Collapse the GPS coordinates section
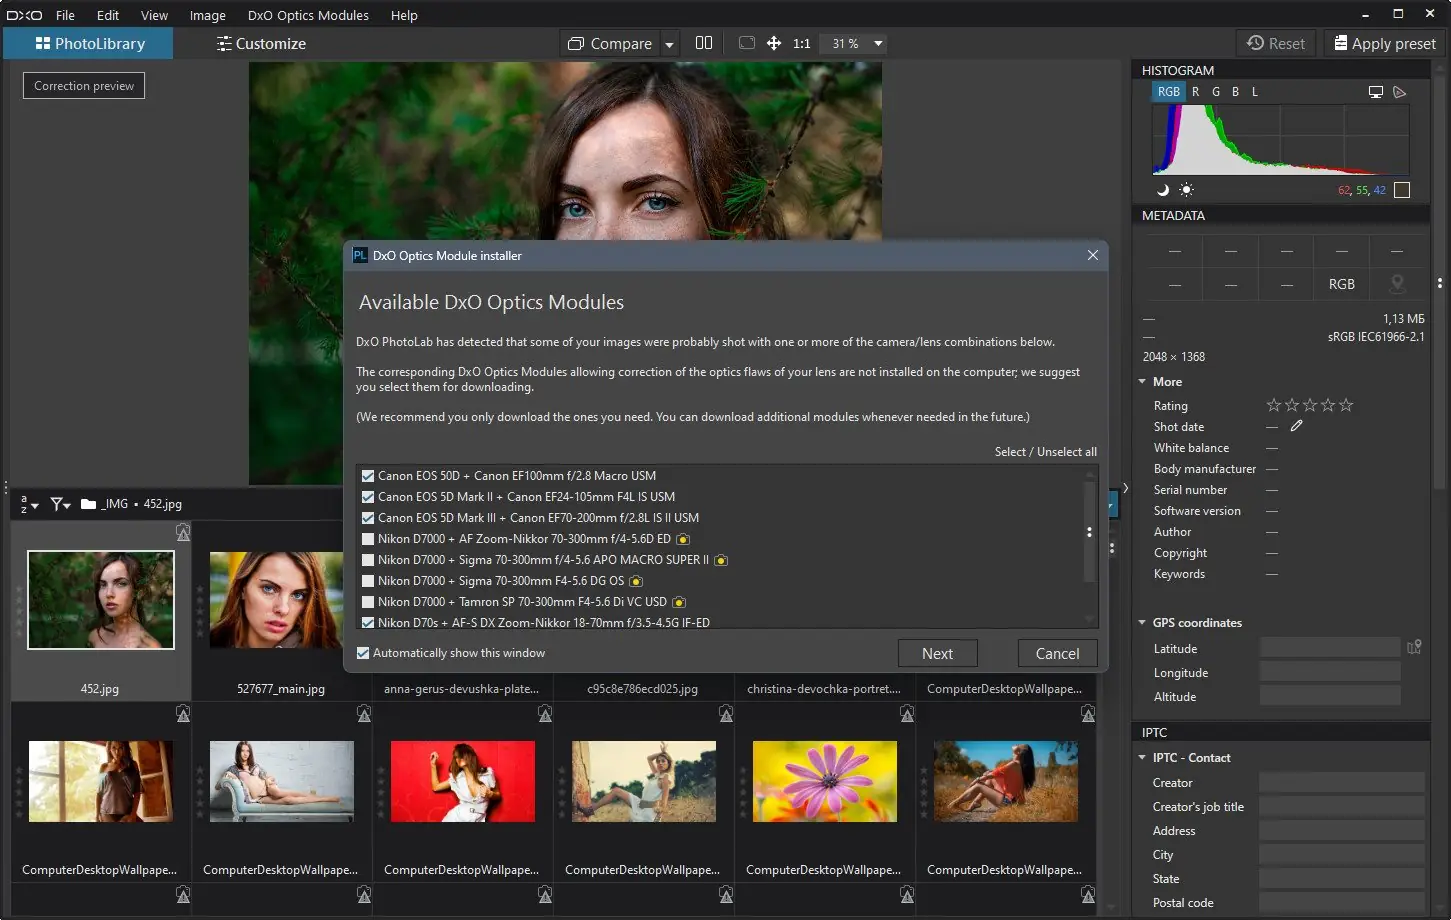The width and height of the screenshot is (1451, 920). [x=1142, y=622]
